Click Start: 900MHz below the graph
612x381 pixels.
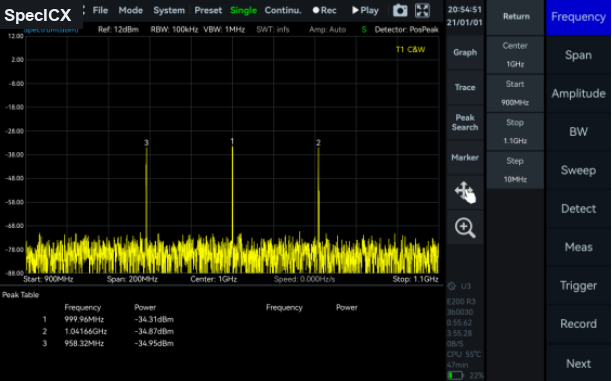48,279
